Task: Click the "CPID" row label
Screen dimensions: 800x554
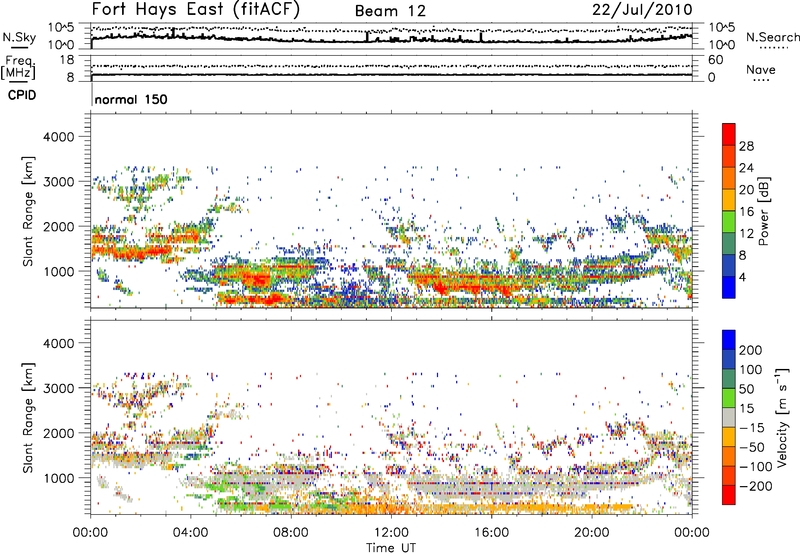Action: point(22,95)
